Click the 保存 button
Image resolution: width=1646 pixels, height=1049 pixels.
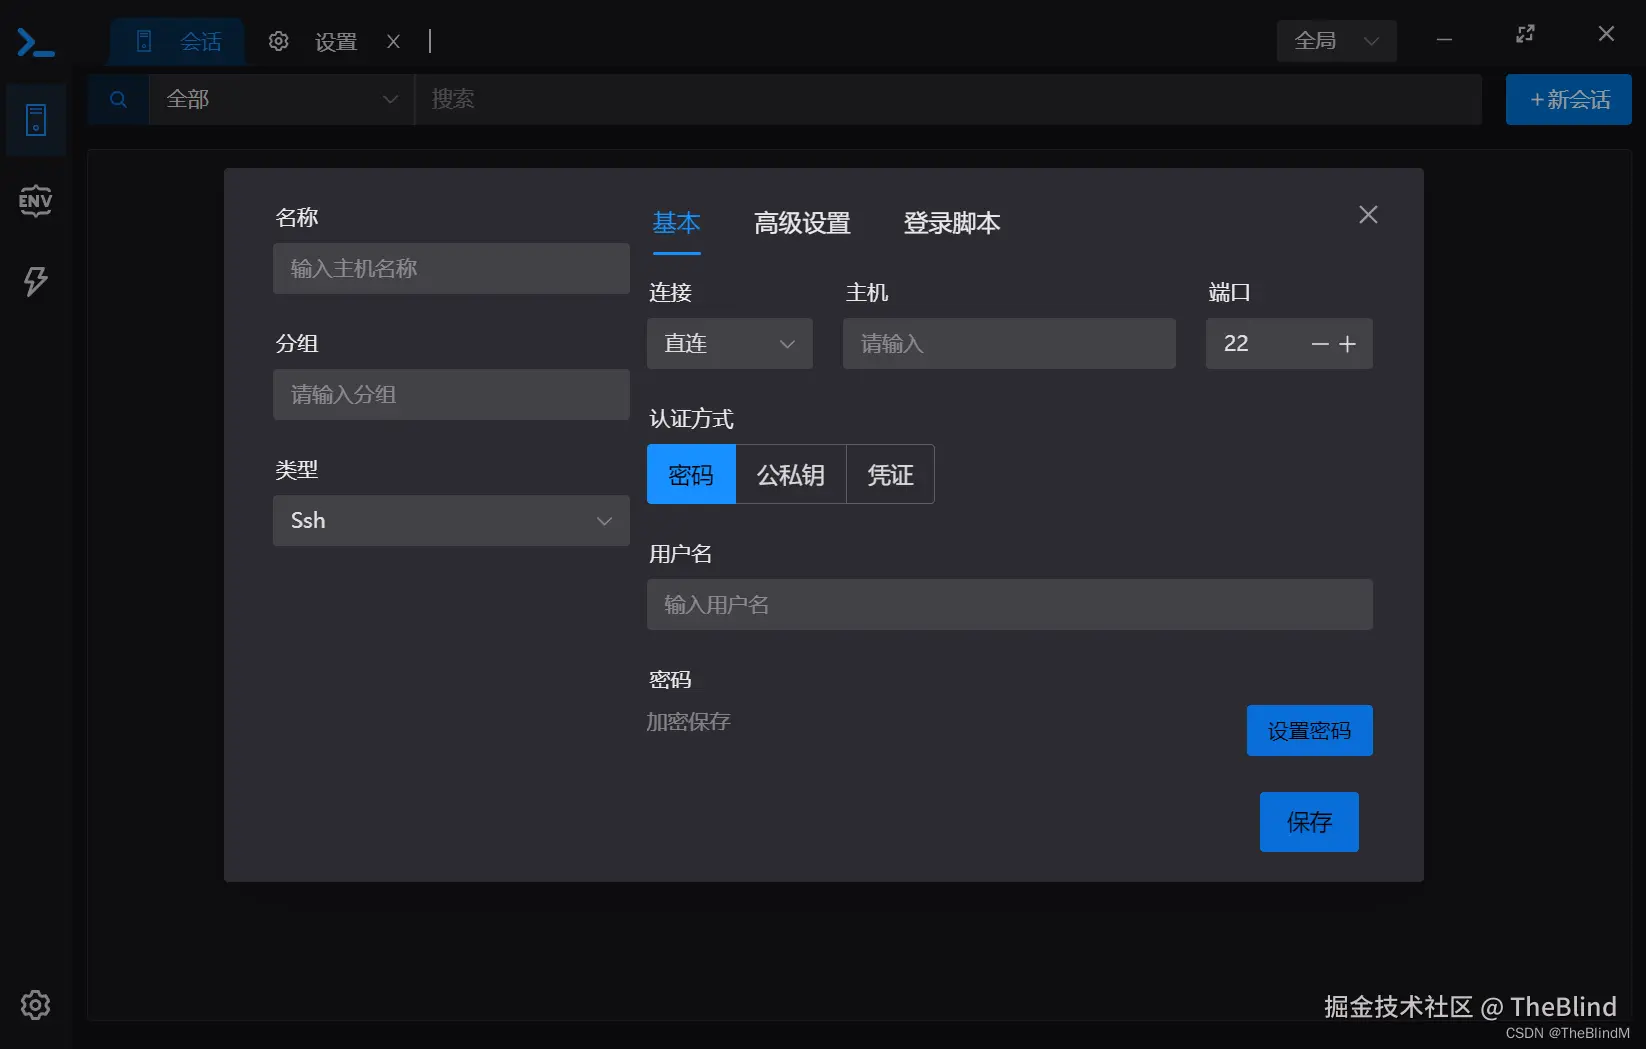tap(1309, 822)
